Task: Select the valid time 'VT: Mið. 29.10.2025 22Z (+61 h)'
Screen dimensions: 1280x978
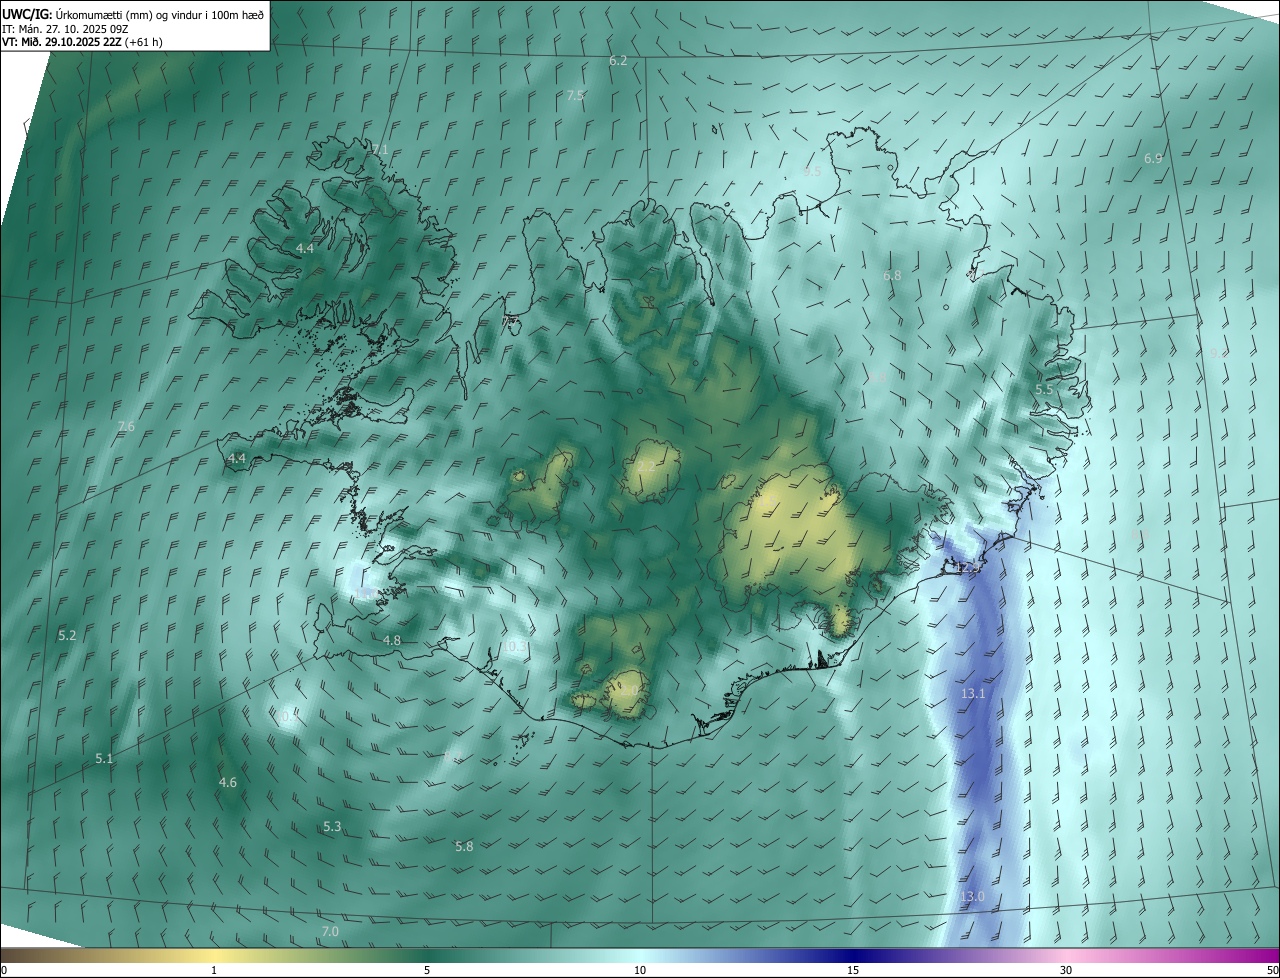Action: tap(82, 42)
